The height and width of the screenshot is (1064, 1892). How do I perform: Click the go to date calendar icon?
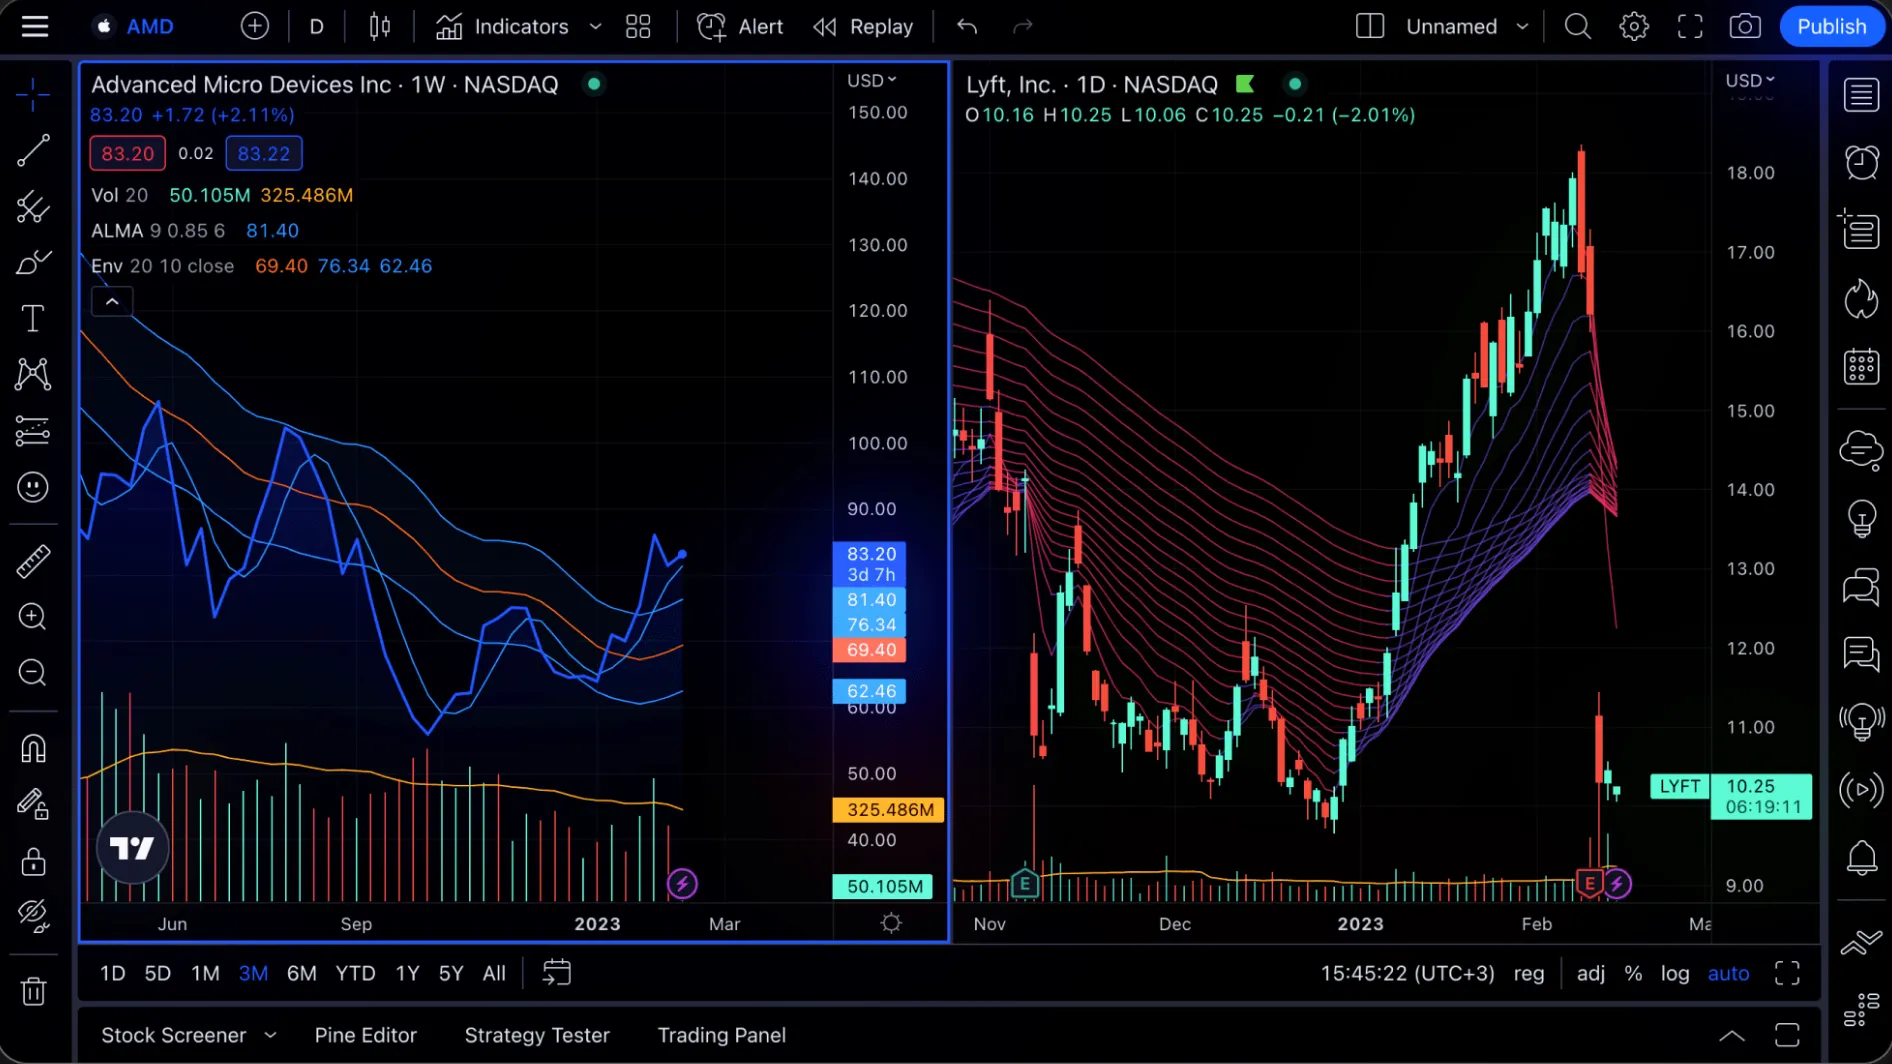pos(557,973)
